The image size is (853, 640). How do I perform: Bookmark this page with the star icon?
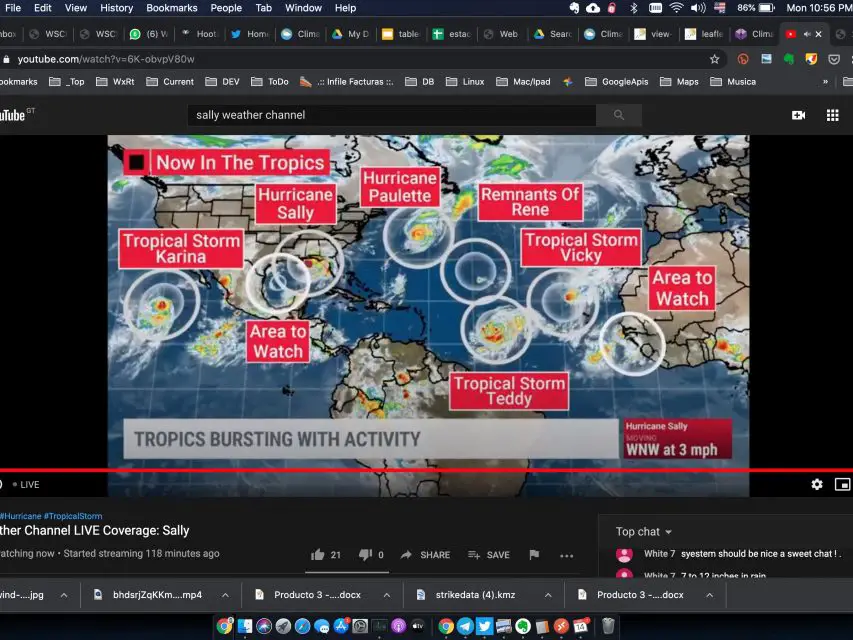pos(714,59)
